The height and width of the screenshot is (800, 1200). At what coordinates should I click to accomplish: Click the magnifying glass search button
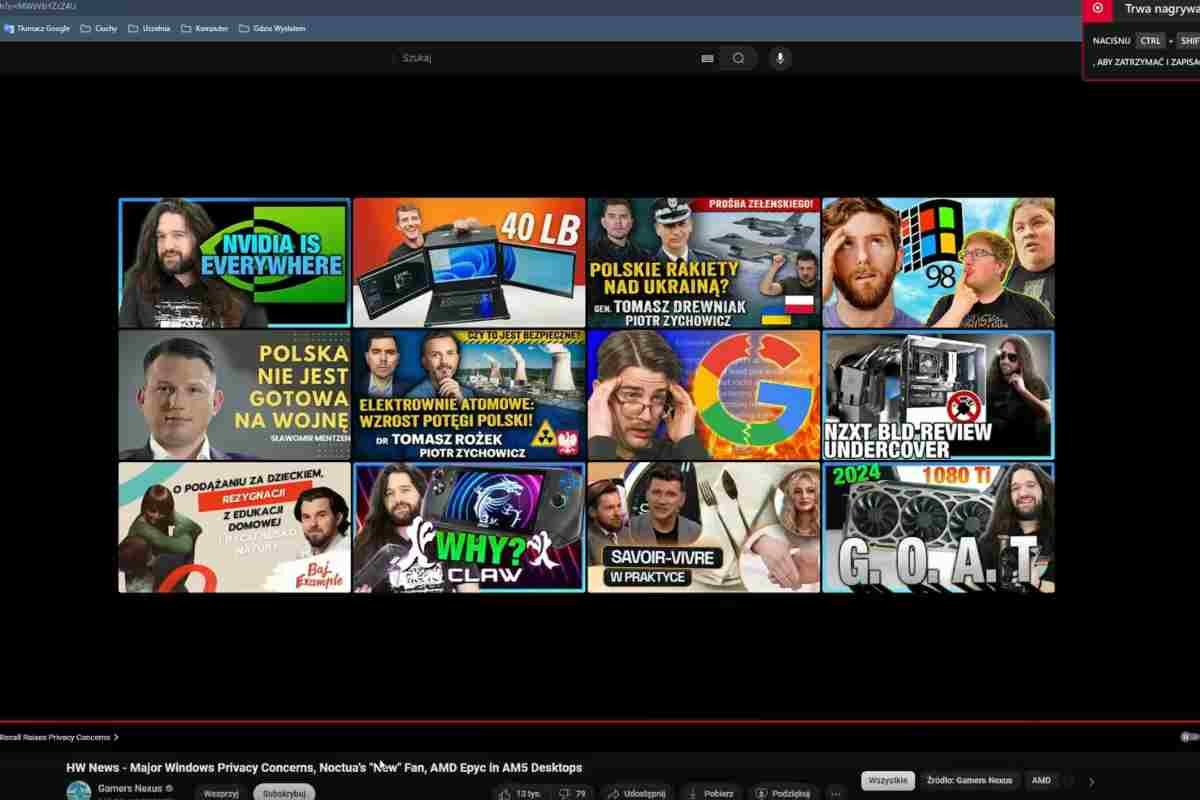point(738,58)
